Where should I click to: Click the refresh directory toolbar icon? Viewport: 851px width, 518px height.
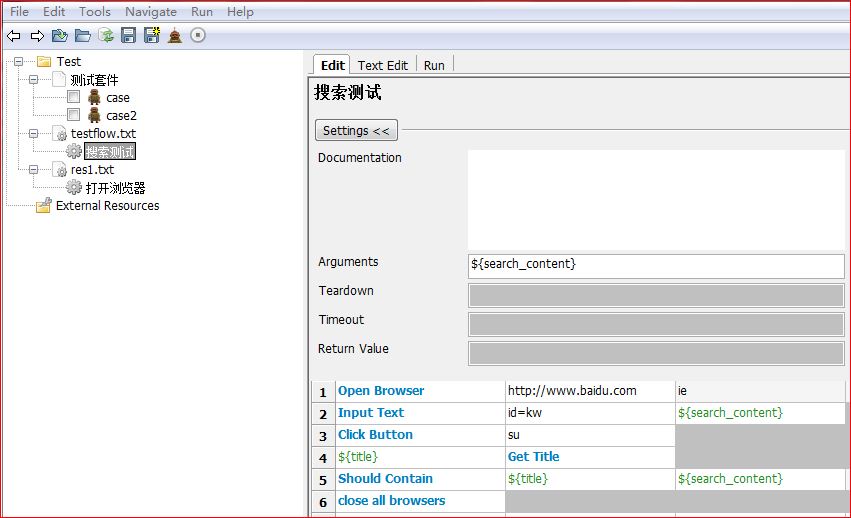(x=106, y=36)
